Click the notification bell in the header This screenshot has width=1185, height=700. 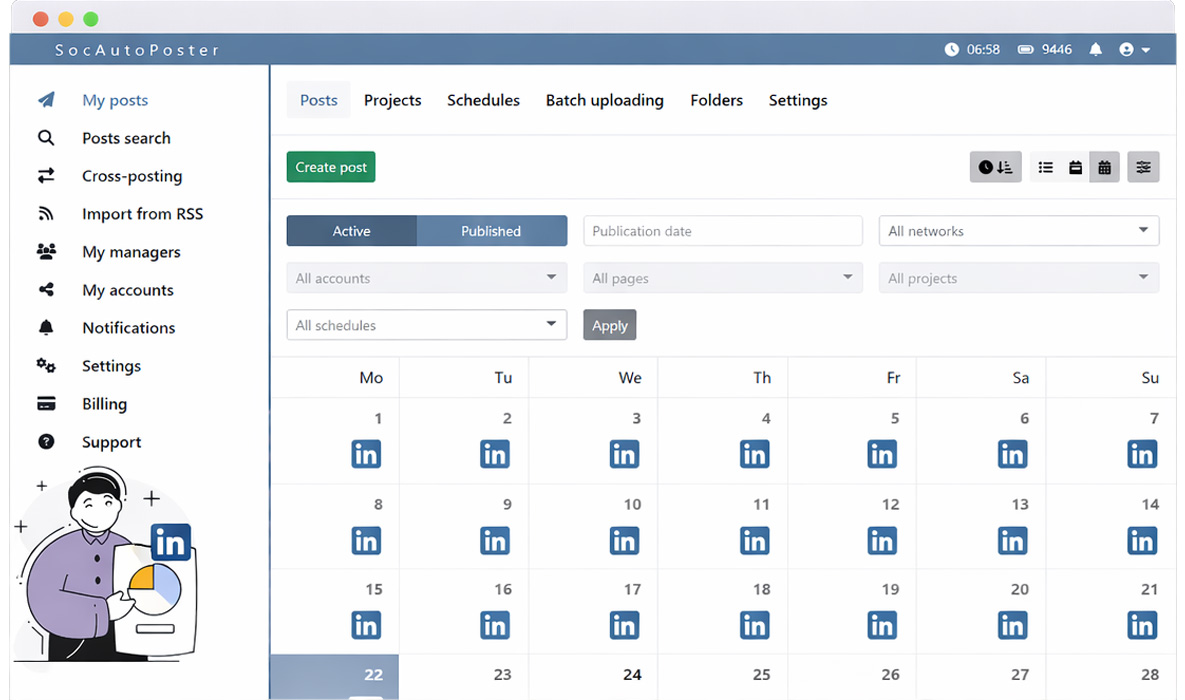coord(1095,49)
